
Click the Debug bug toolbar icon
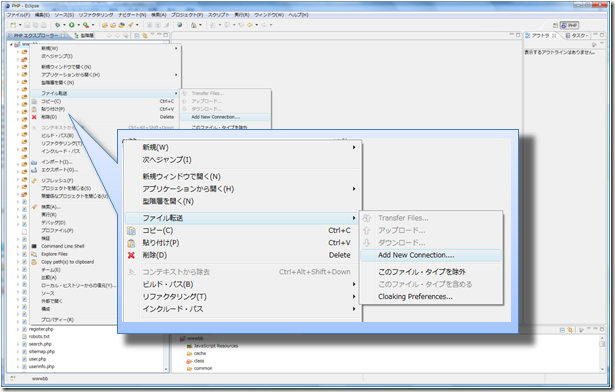(58, 25)
